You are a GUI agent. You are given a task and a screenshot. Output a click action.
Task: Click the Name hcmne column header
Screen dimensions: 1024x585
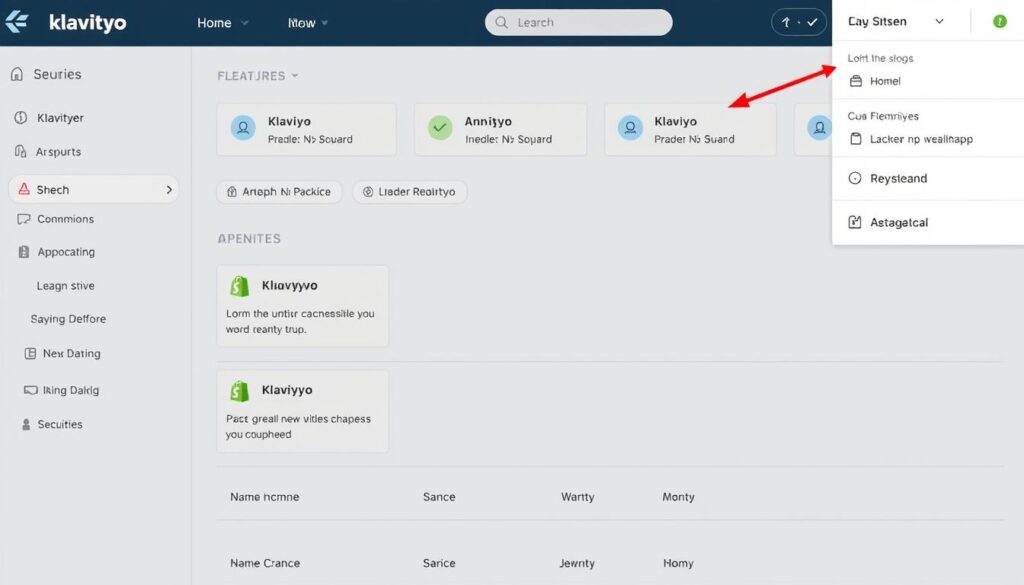(264, 497)
